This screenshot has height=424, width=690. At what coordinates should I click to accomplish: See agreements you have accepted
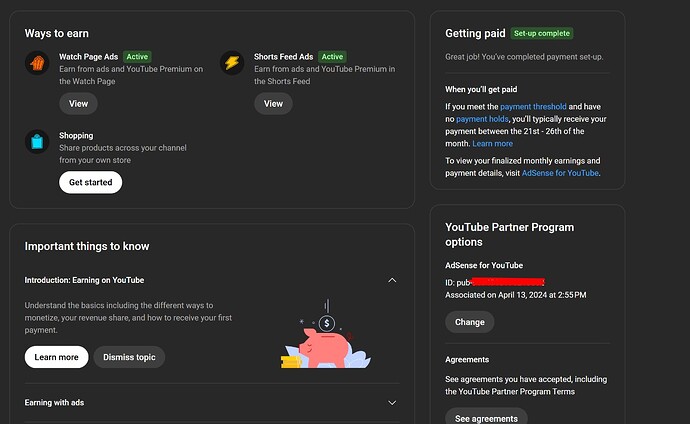(x=486, y=417)
